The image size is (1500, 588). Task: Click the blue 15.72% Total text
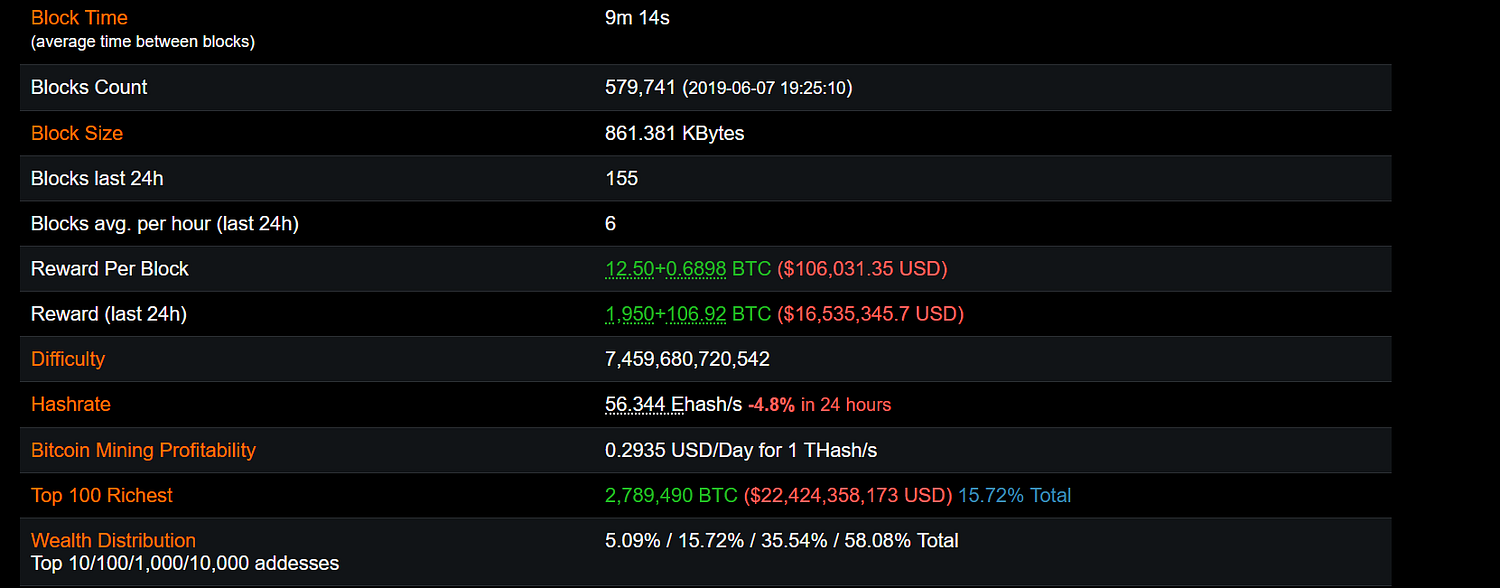pyautogui.click(x=1014, y=495)
